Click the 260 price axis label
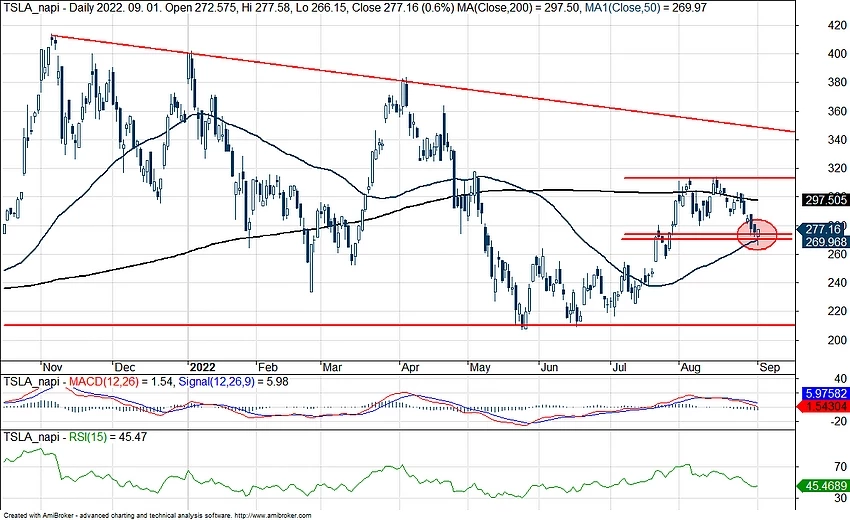Viewport: 850px width, 520px height. [x=837, y=254]
